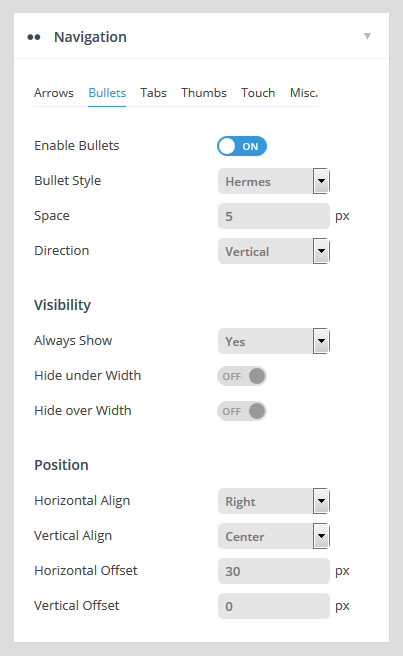Switch to the Misc. tab
The image size is (403, 656).
(x=304, y=93)
